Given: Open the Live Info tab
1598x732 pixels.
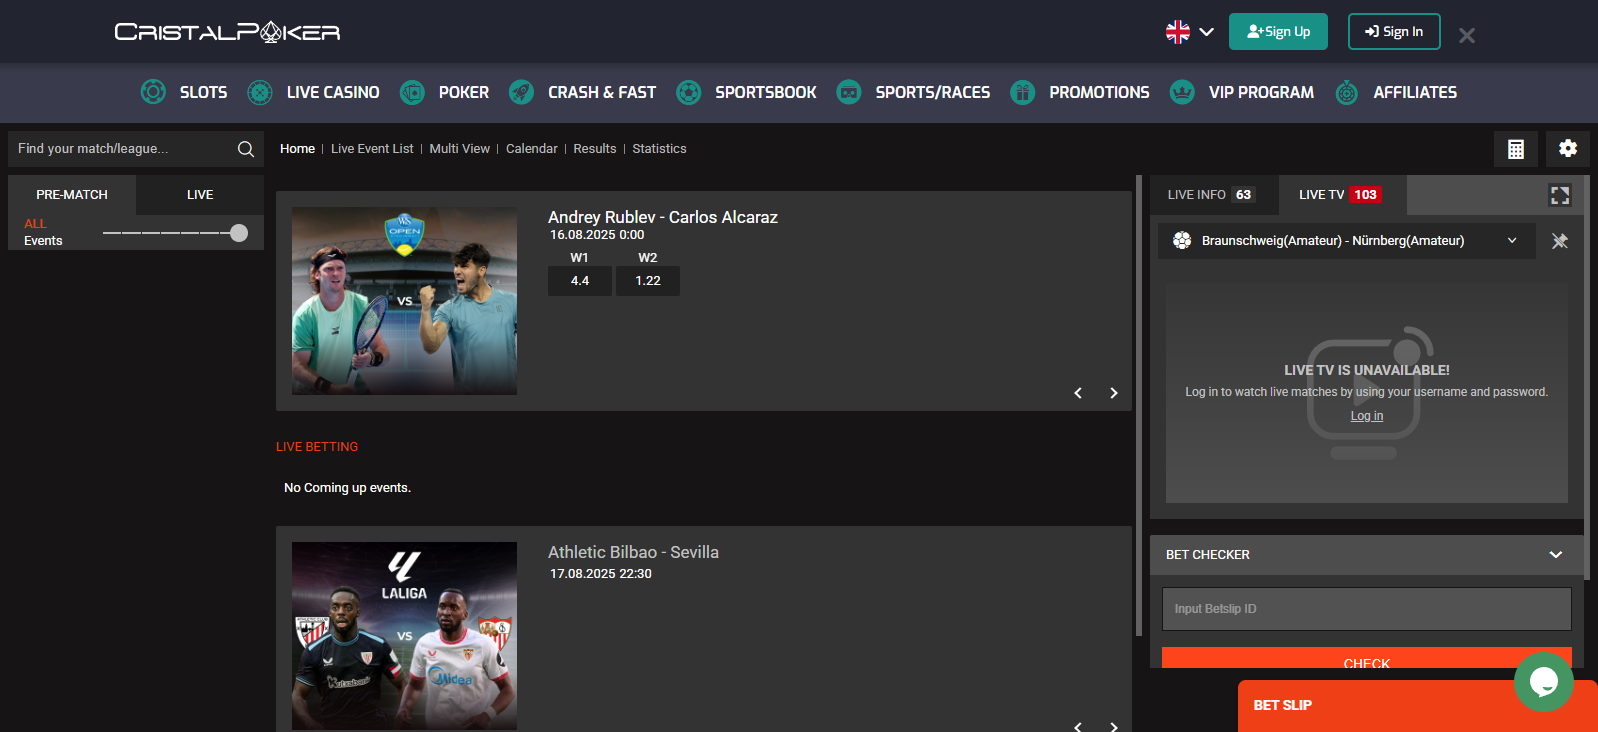Looking at the screenshot, I should click(x=1214, y=195).
